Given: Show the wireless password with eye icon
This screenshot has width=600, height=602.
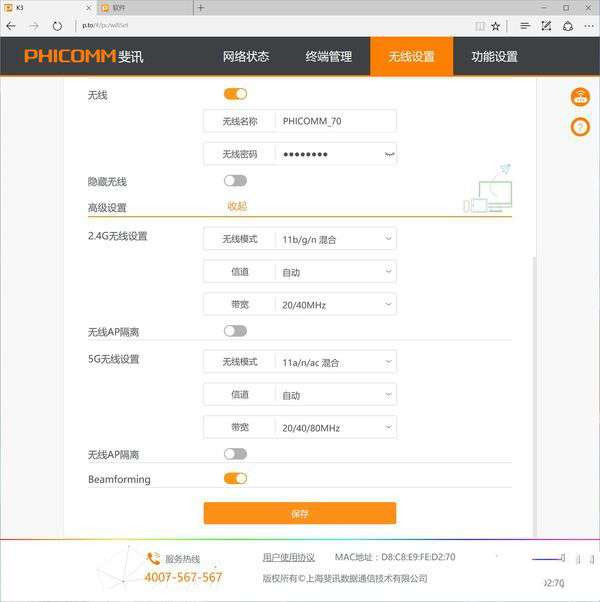Looking at the screenshot, I should [388, 154].
